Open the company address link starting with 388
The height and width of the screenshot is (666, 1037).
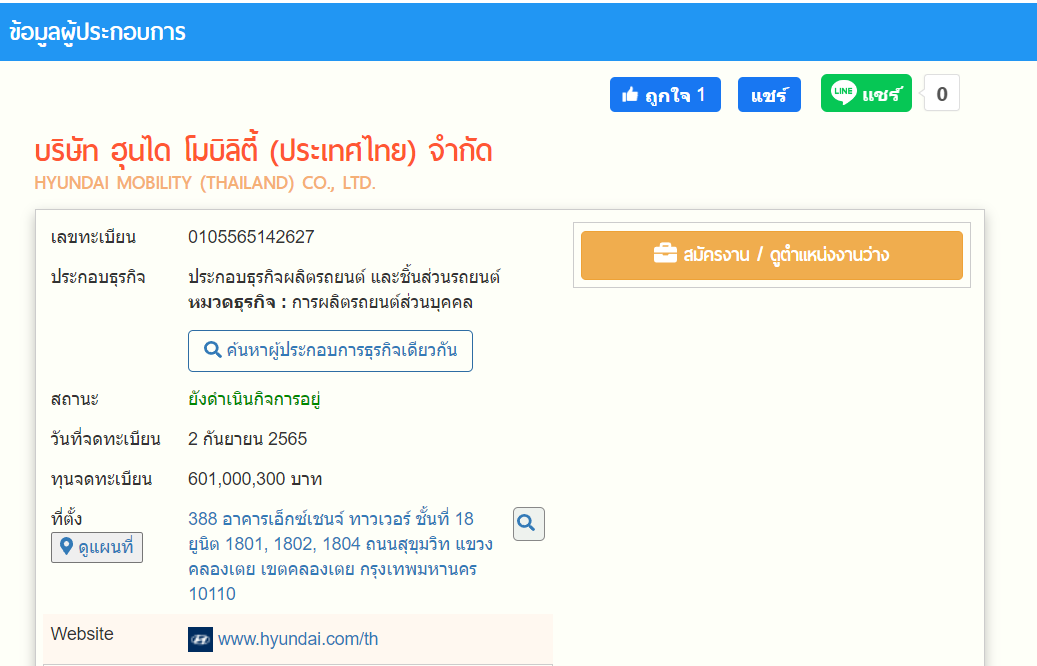click(x=340, y=556)
